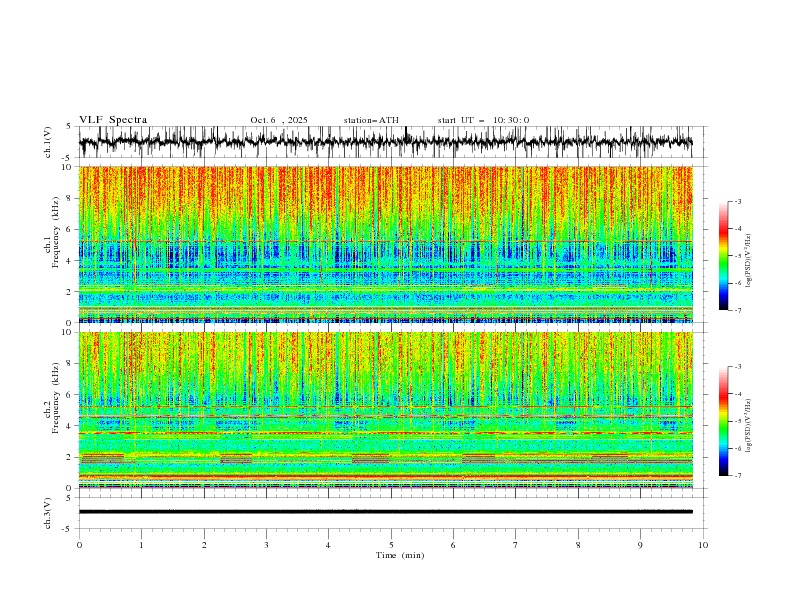792x612 pixels.
Task: Click the upper ch.1 PSD color bar
Action: [723, 256]
